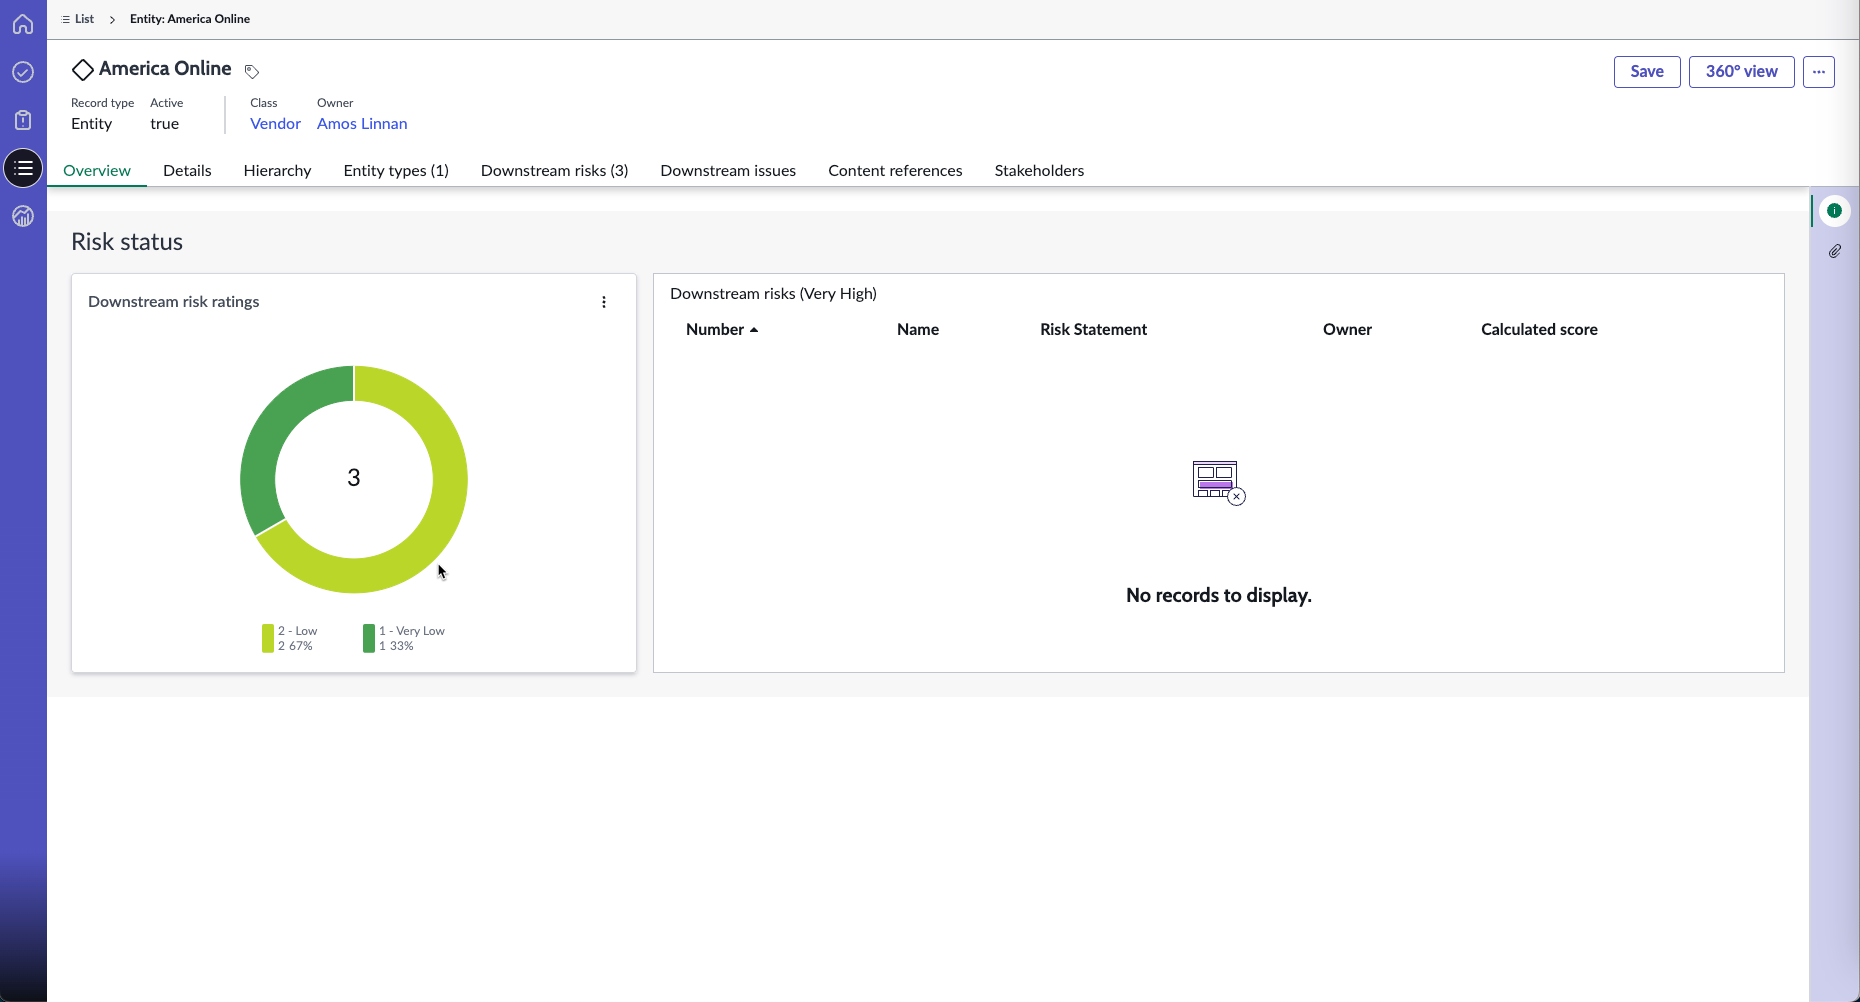Click the 1 - Very Low legend swatch

coord(369,638)
